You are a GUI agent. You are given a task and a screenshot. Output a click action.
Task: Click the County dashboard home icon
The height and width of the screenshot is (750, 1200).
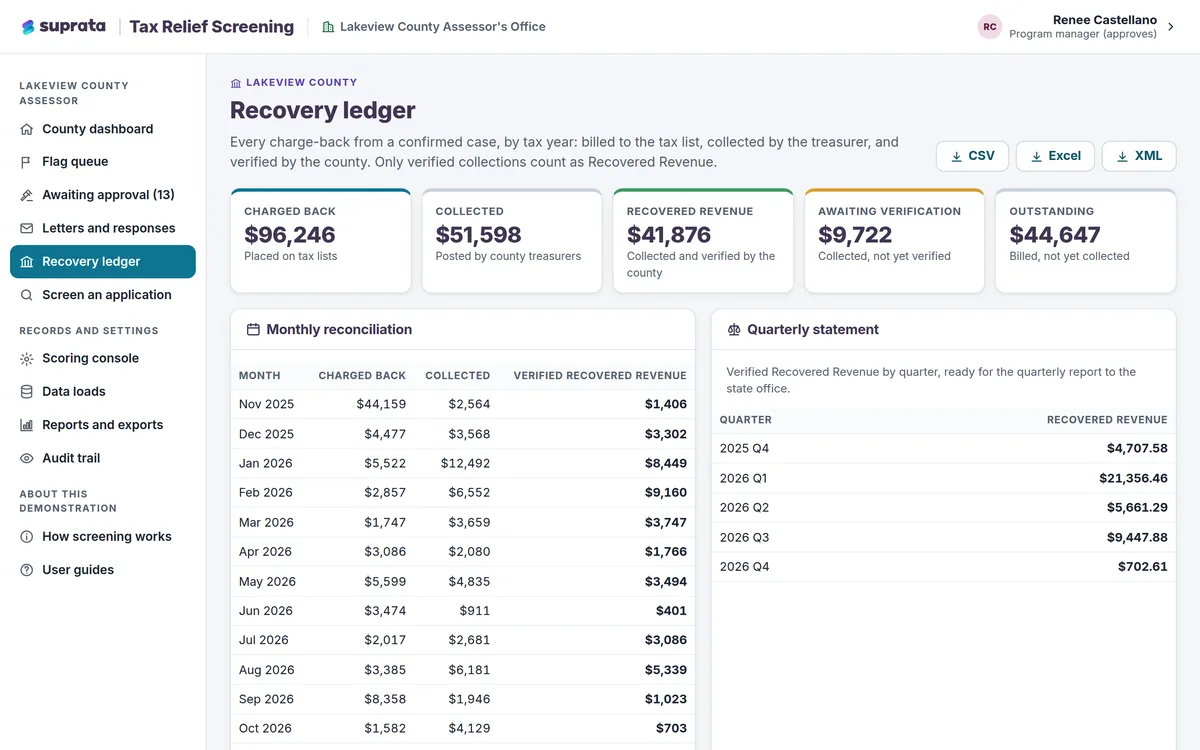pyautogui.click(x=27, y=129)
